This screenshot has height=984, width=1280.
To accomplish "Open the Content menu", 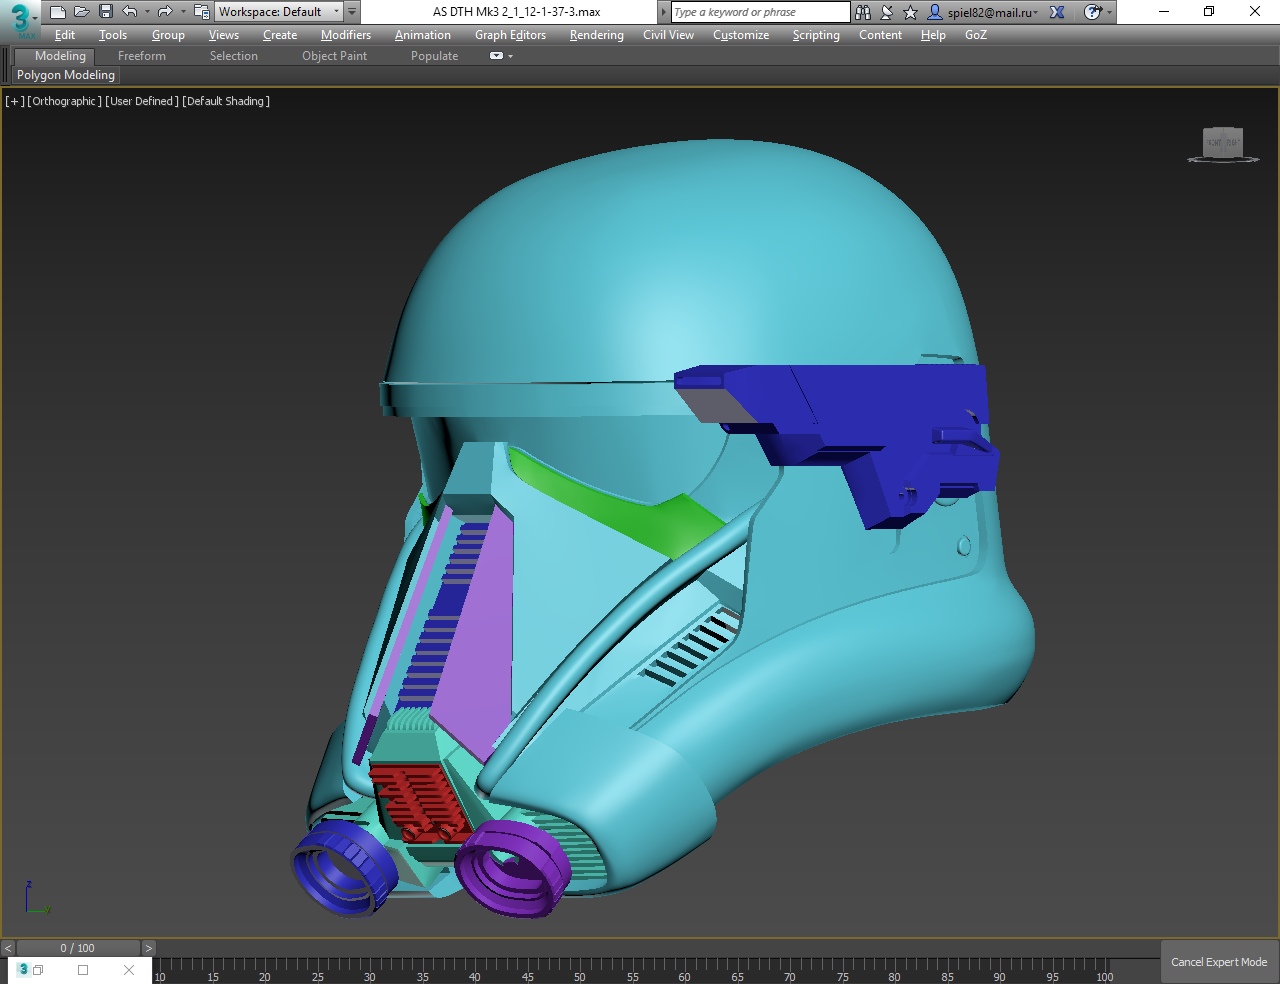I will (x=880, y=35).
